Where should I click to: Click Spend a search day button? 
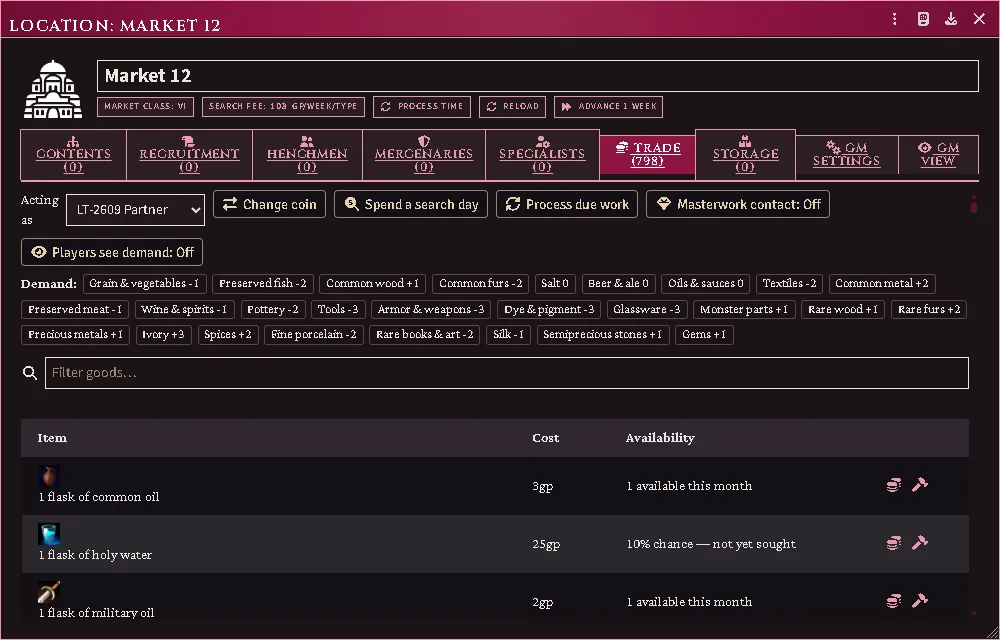tap(411, 205)
